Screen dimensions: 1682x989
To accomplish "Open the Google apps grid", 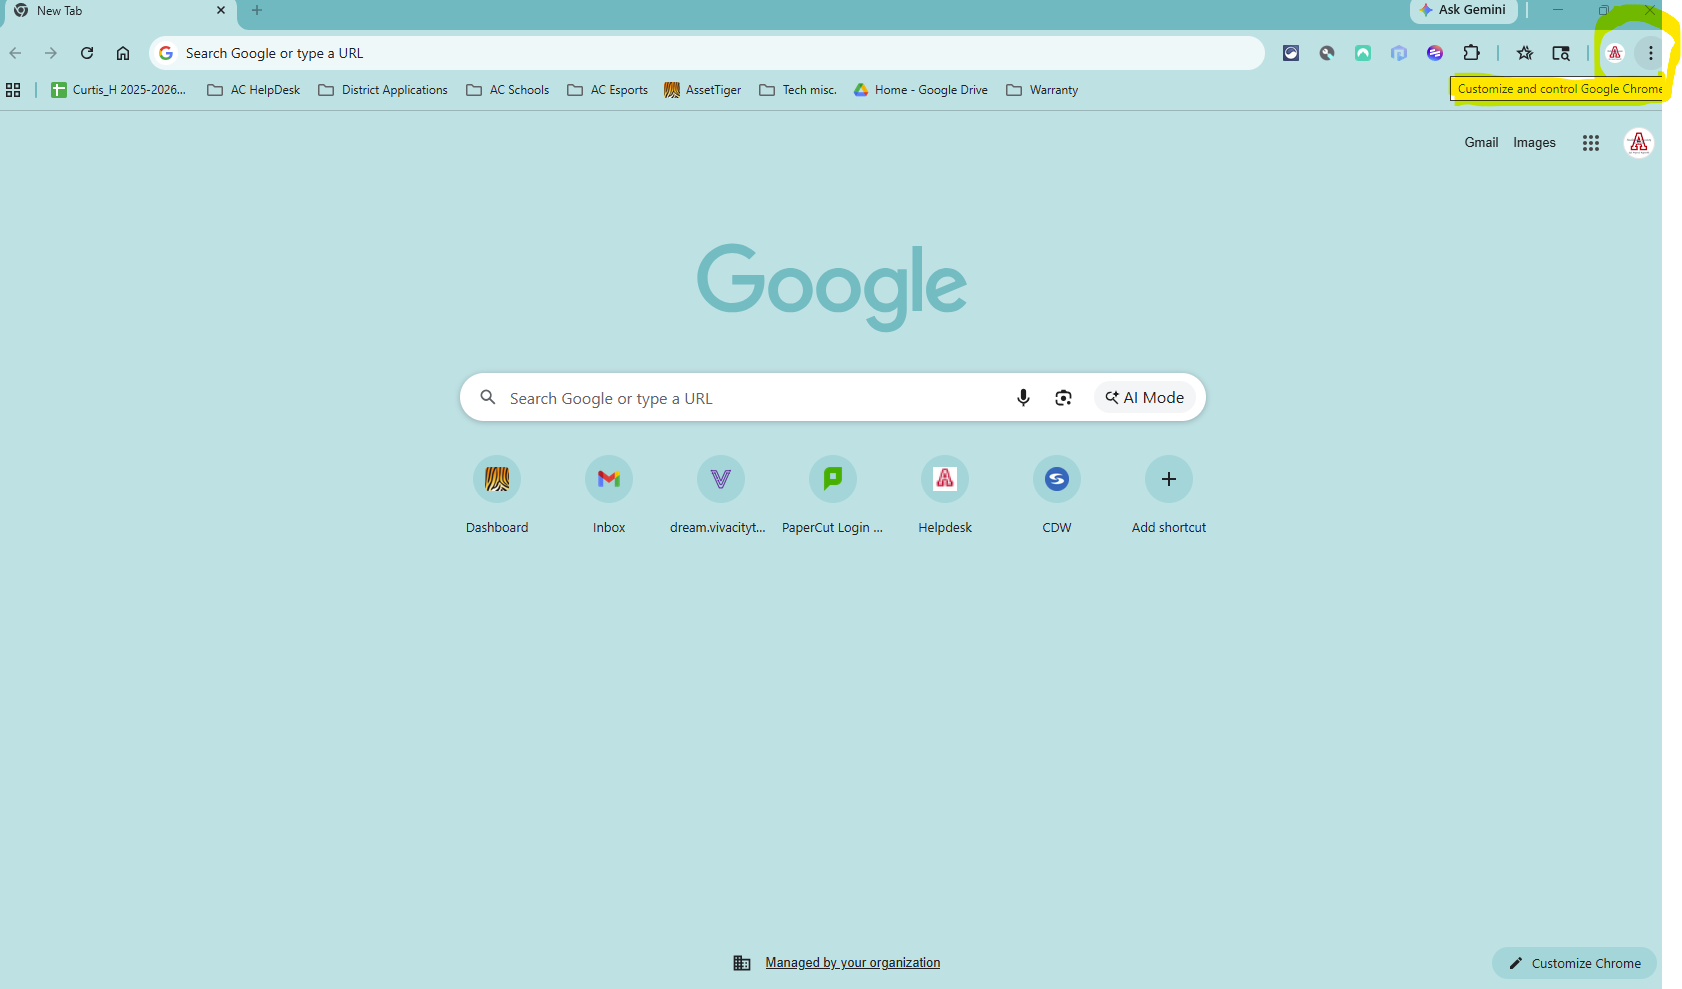I will click(1591, 143).
